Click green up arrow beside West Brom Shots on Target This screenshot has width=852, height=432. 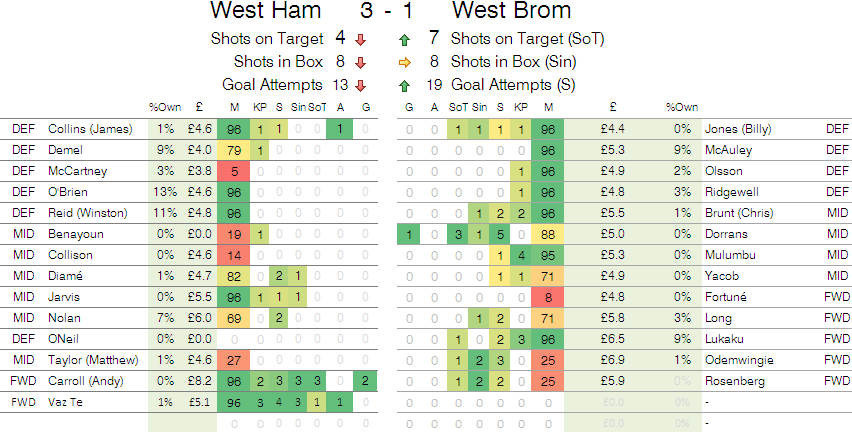404,40
